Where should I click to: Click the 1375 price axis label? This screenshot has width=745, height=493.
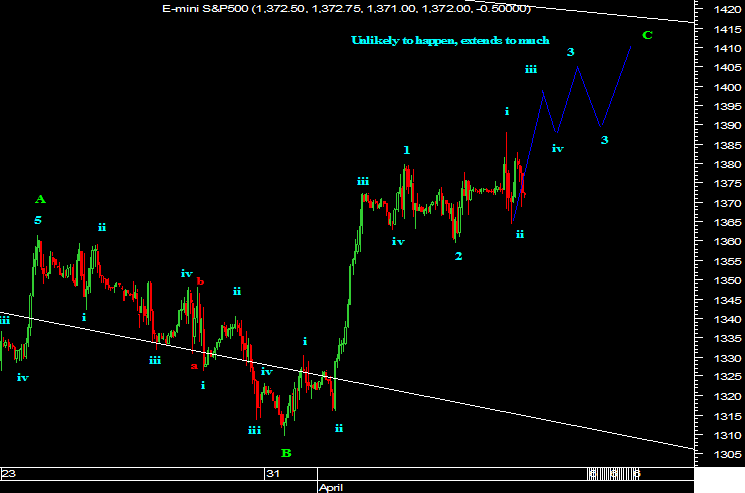(727, 183)
